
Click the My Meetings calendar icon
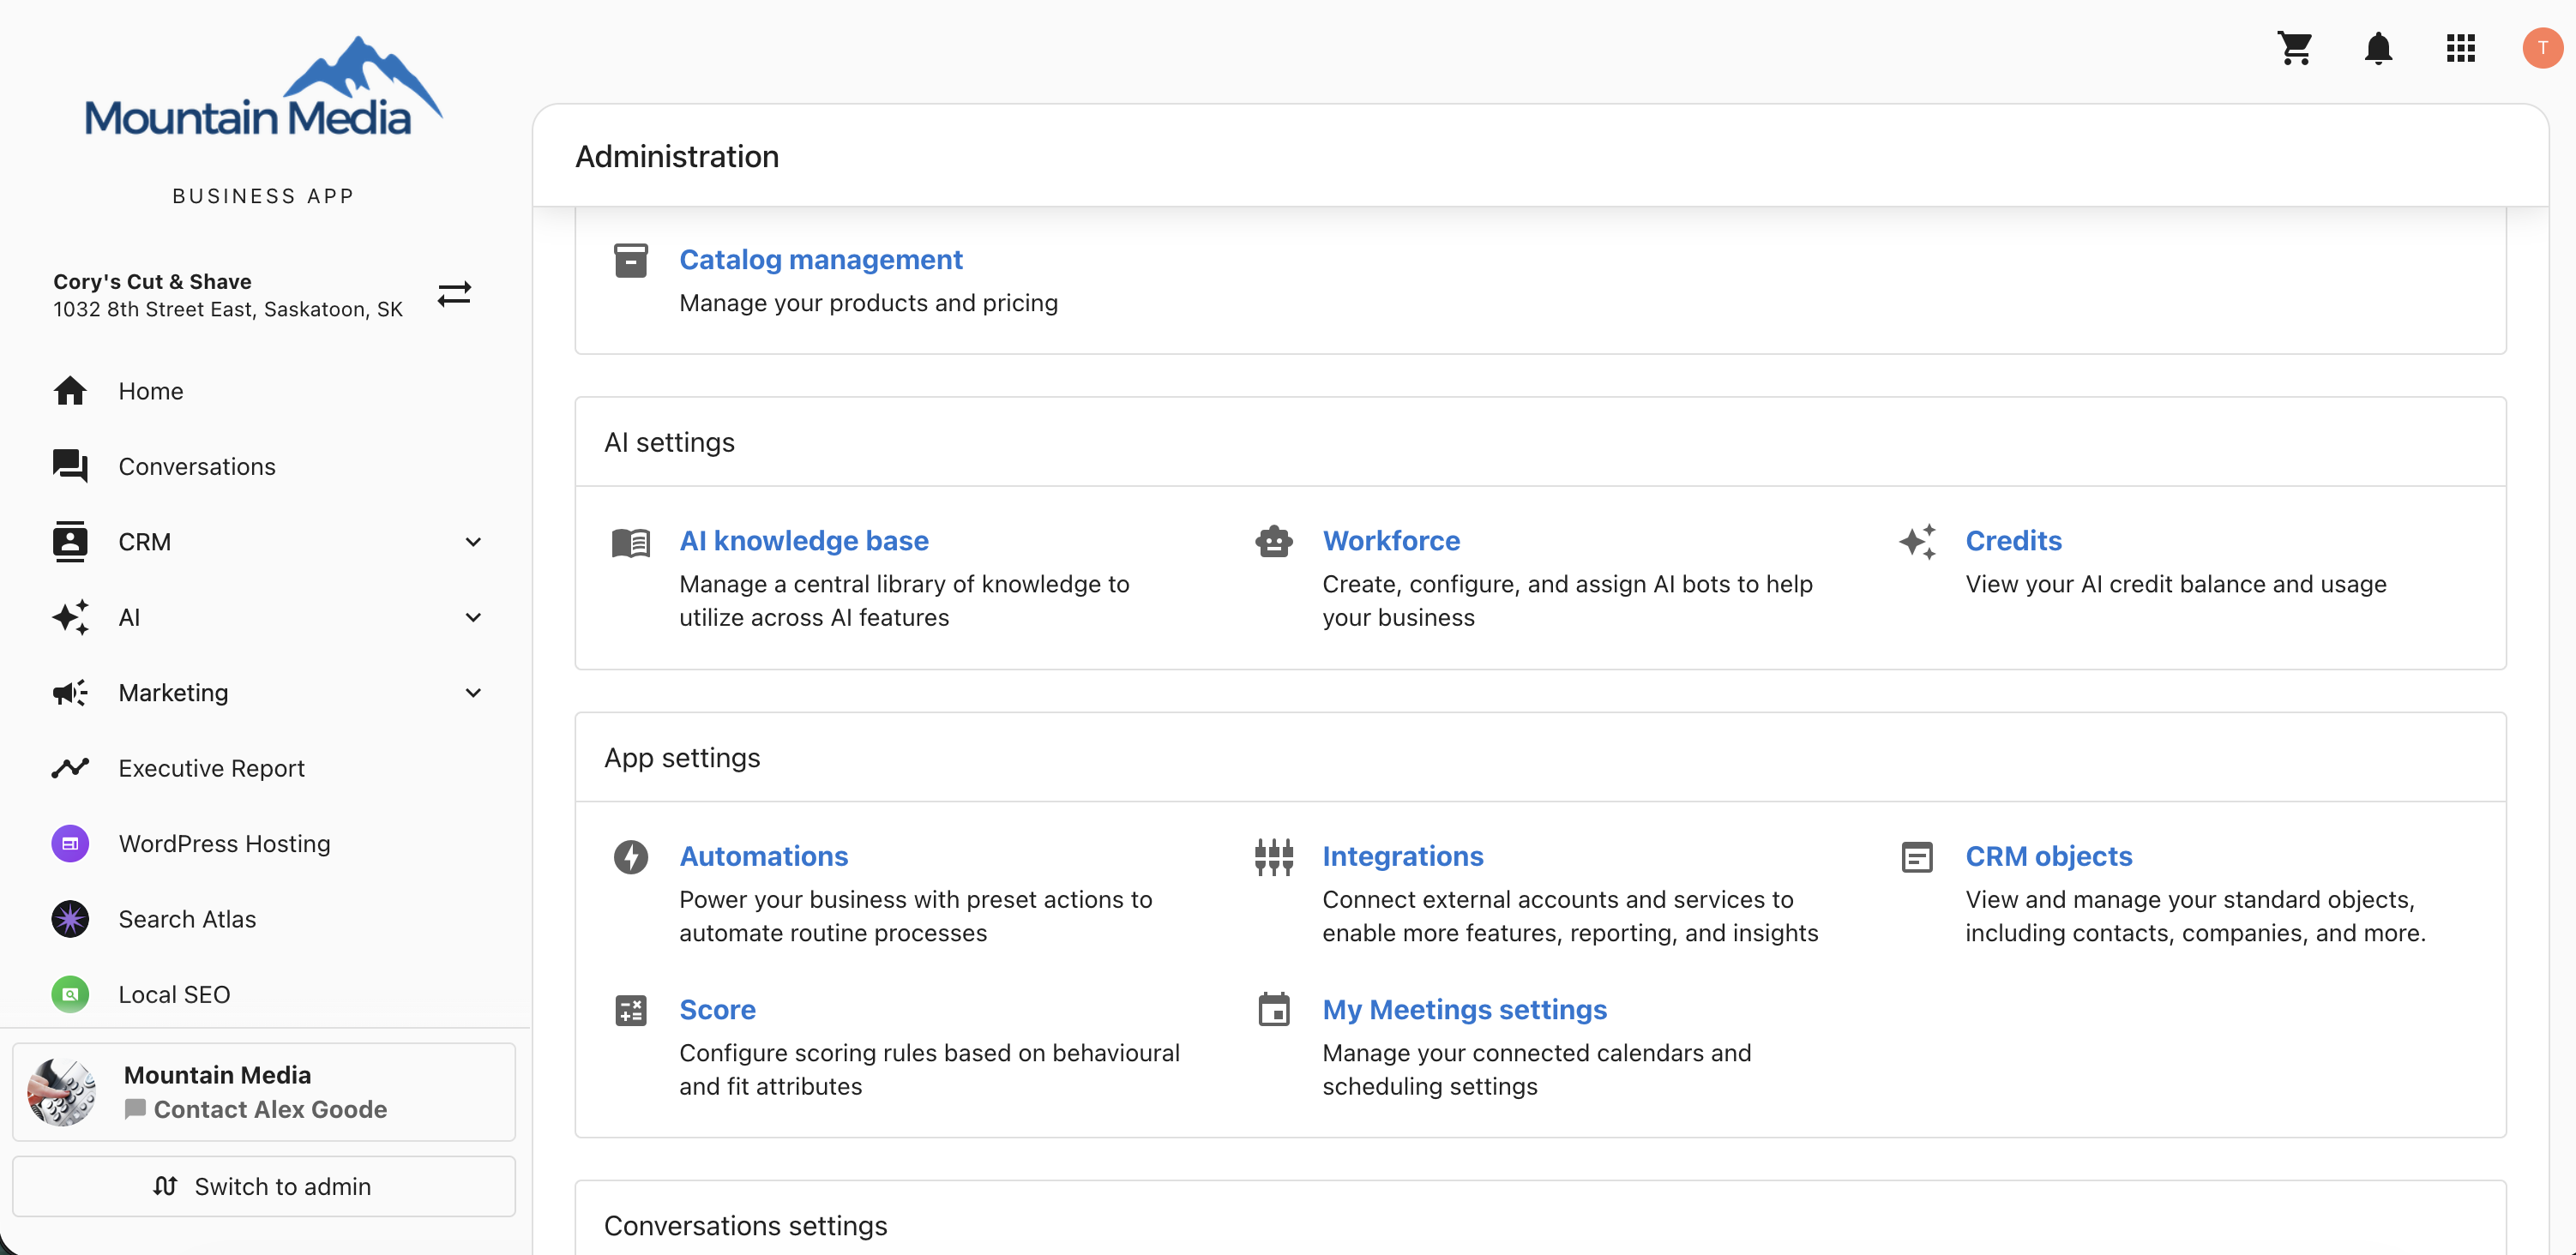click(1273, 1009)
